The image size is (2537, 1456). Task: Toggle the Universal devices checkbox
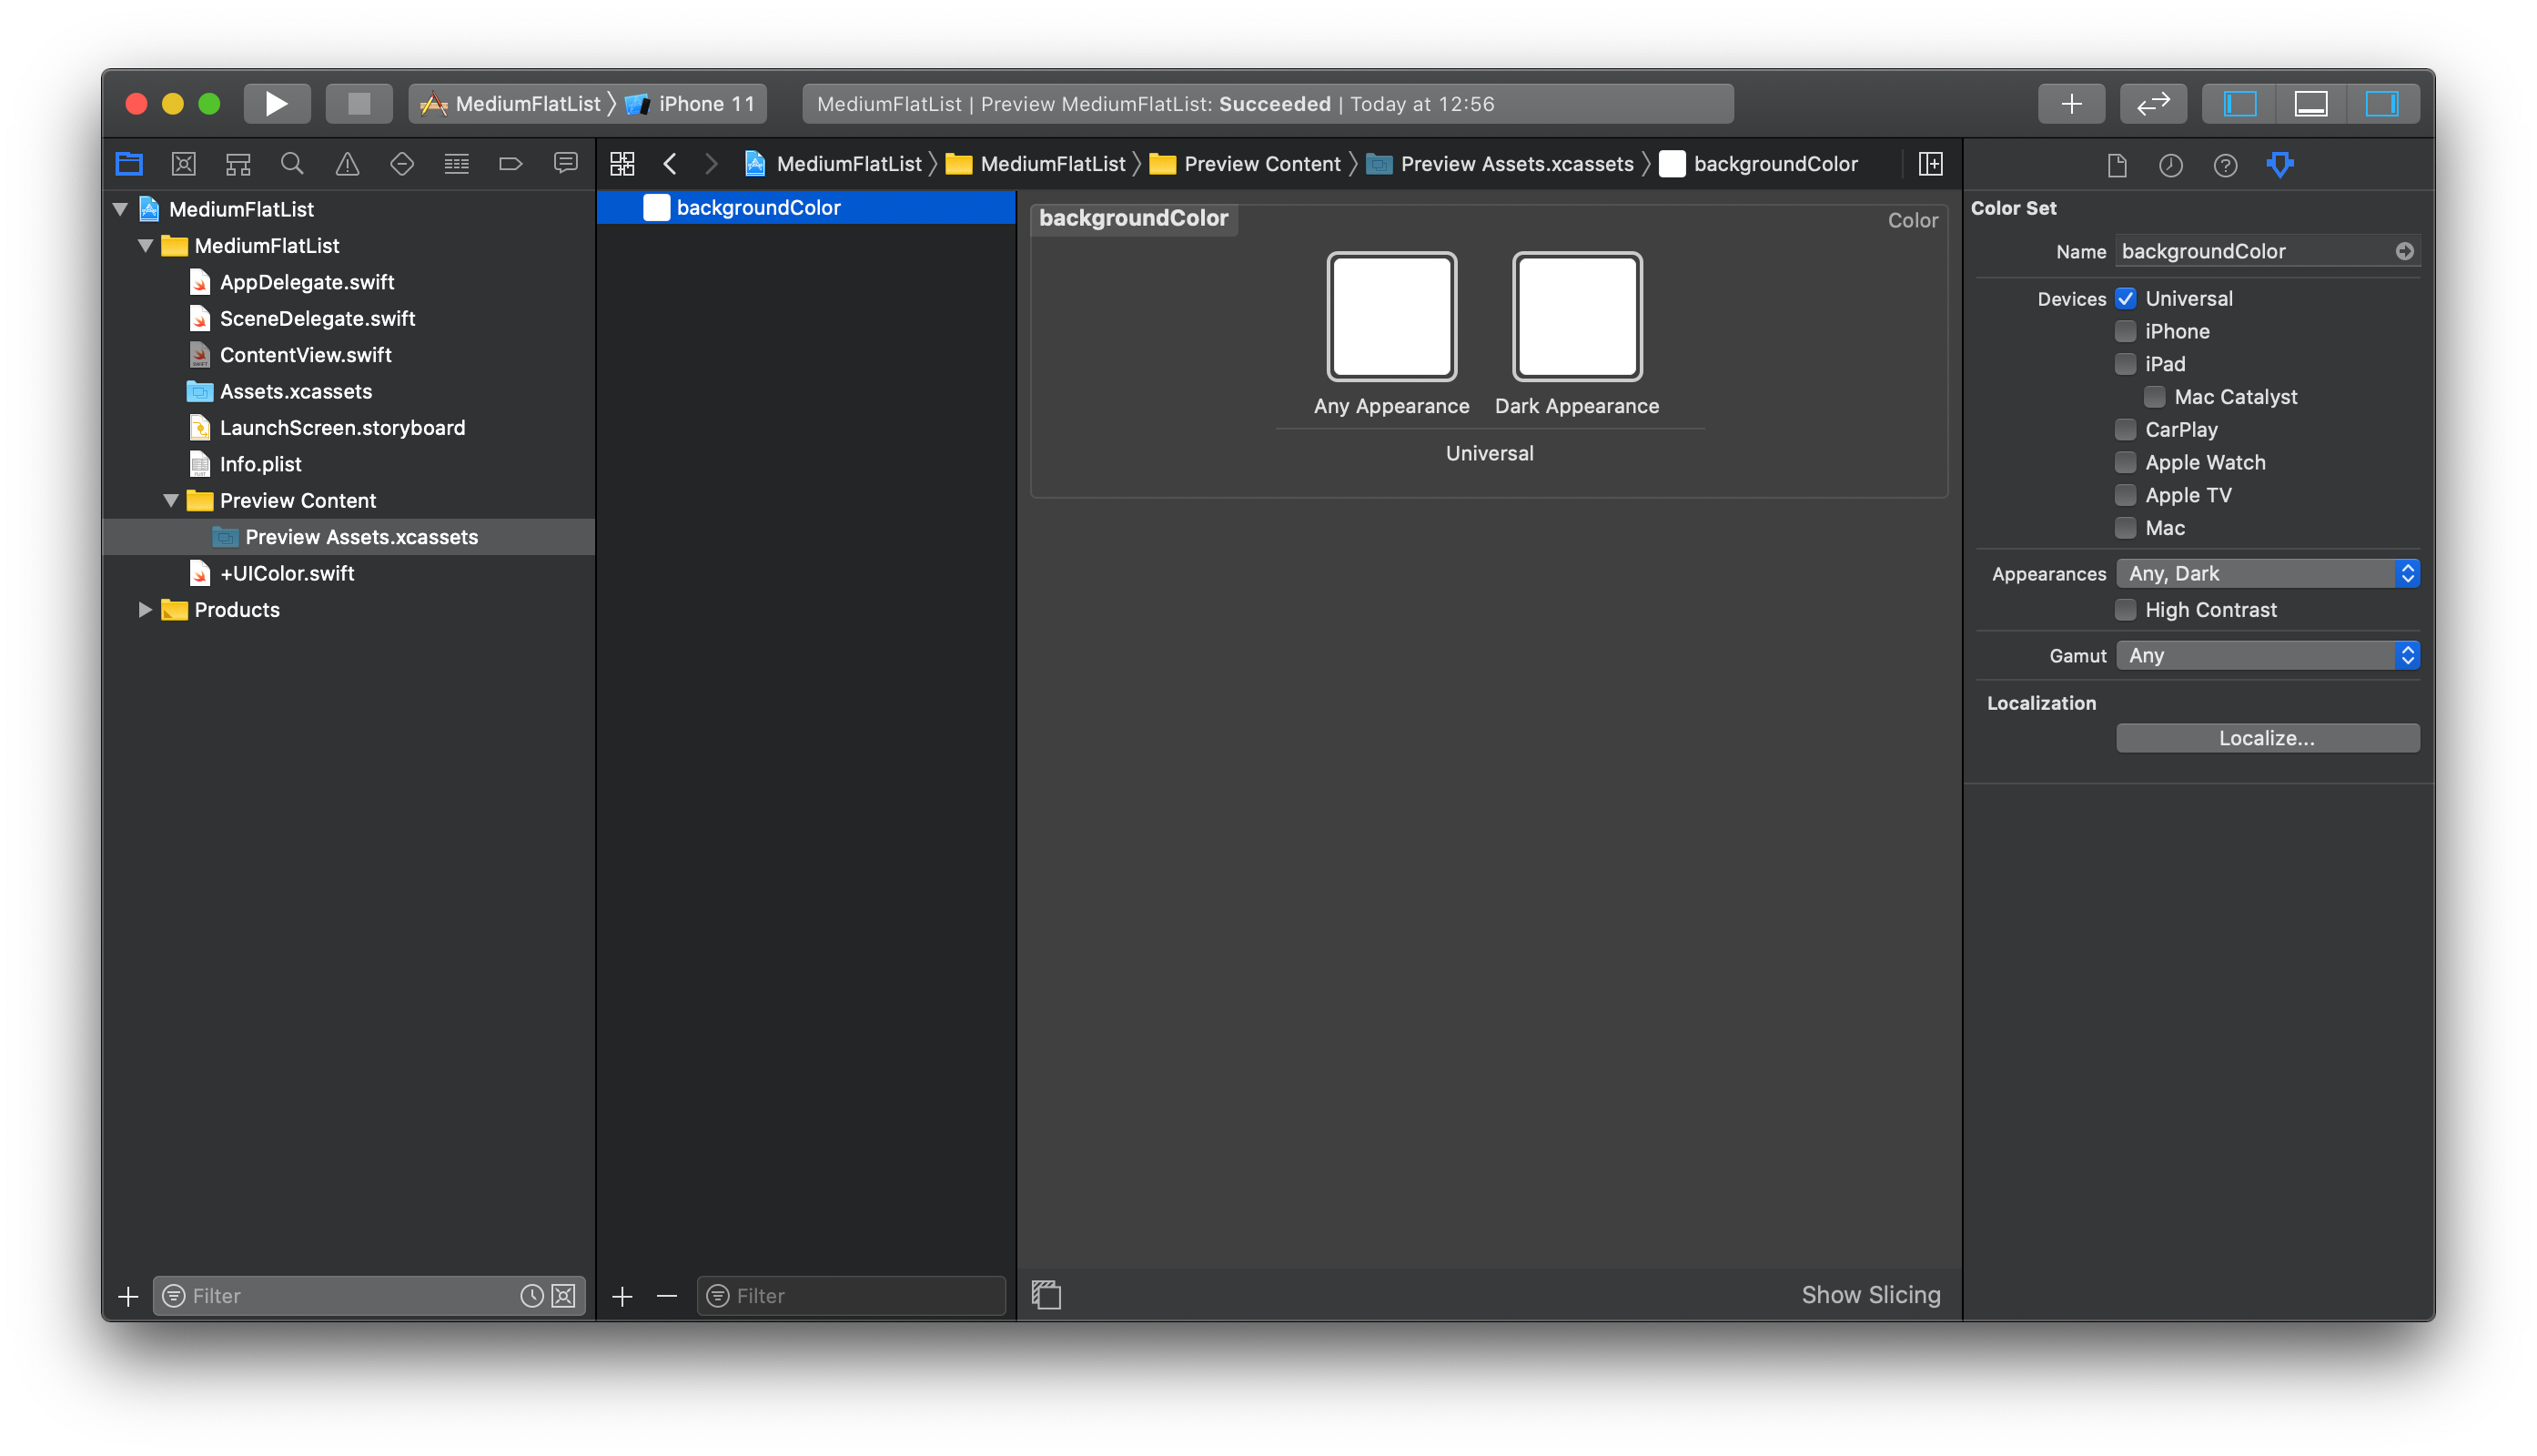point(2125,298)
